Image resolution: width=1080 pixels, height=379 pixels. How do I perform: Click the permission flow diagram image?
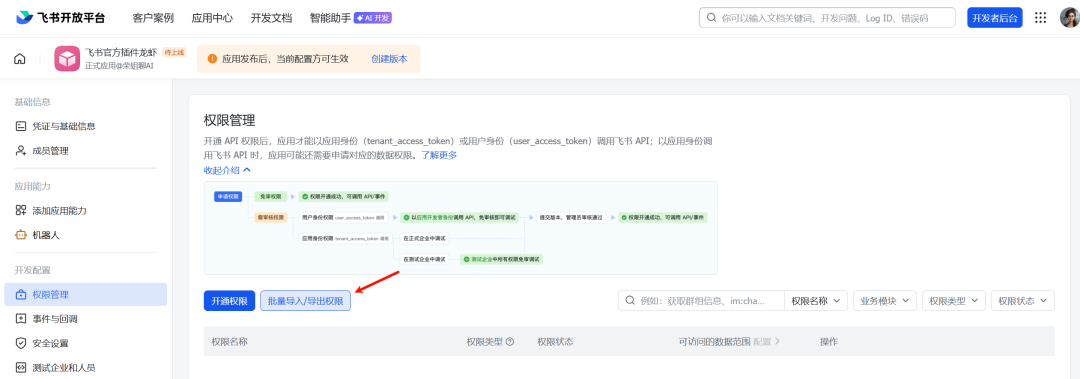[x=461, y=228]
